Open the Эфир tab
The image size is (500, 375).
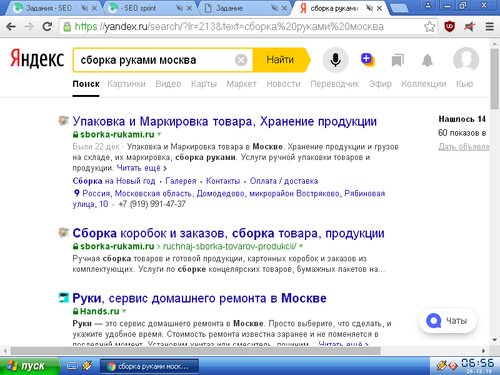[x=380, y=84]
